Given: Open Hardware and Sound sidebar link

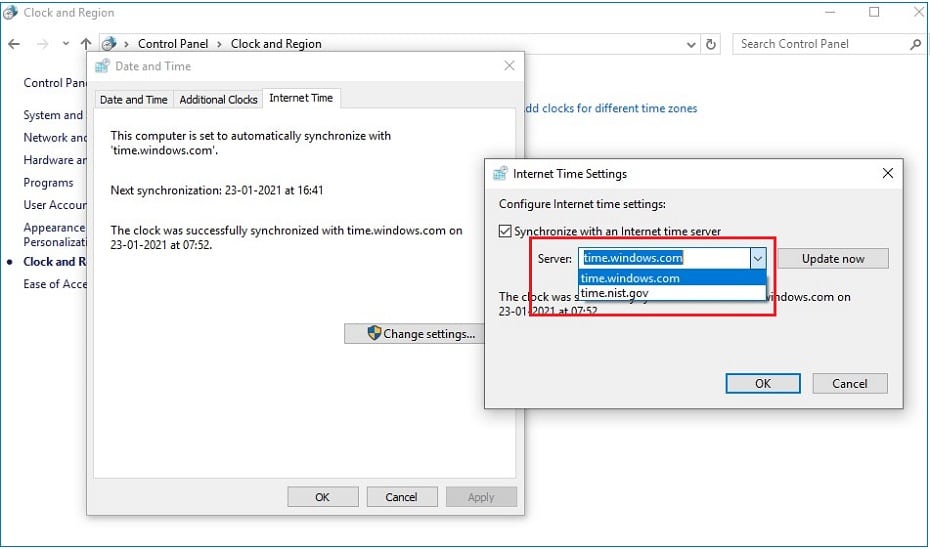Looking at the screenshot, I should pos(55,160).
